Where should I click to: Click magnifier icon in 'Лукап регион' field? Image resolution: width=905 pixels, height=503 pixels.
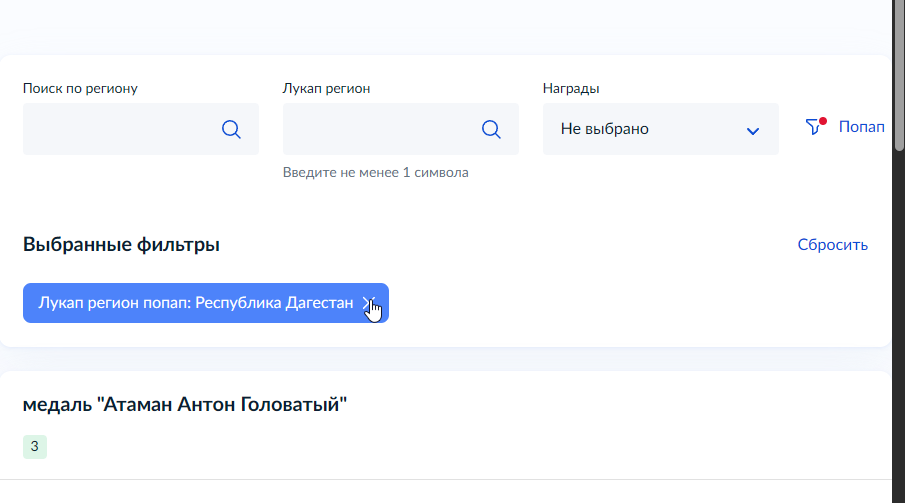(x=491, y=129)
